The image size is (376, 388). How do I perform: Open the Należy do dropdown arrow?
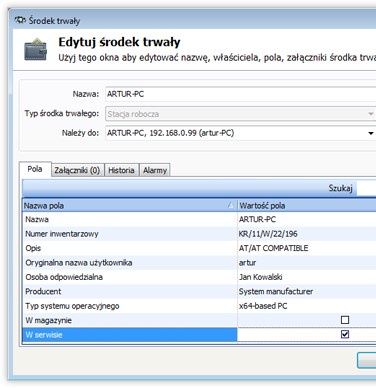370,133
